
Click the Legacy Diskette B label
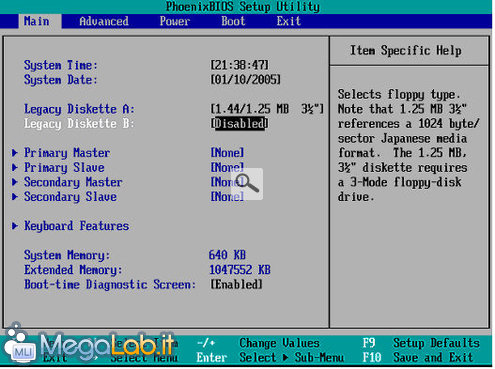click(x=79, y=124)
